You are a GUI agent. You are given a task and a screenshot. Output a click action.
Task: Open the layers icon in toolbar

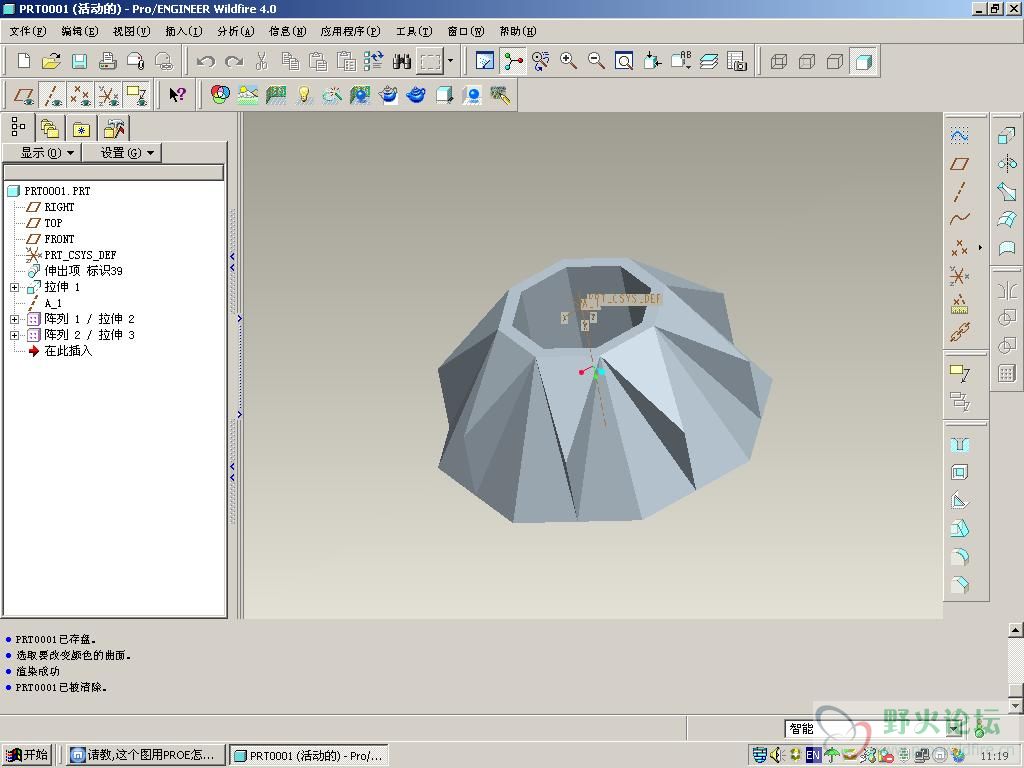pyautogui.click(x=709, y=61)
